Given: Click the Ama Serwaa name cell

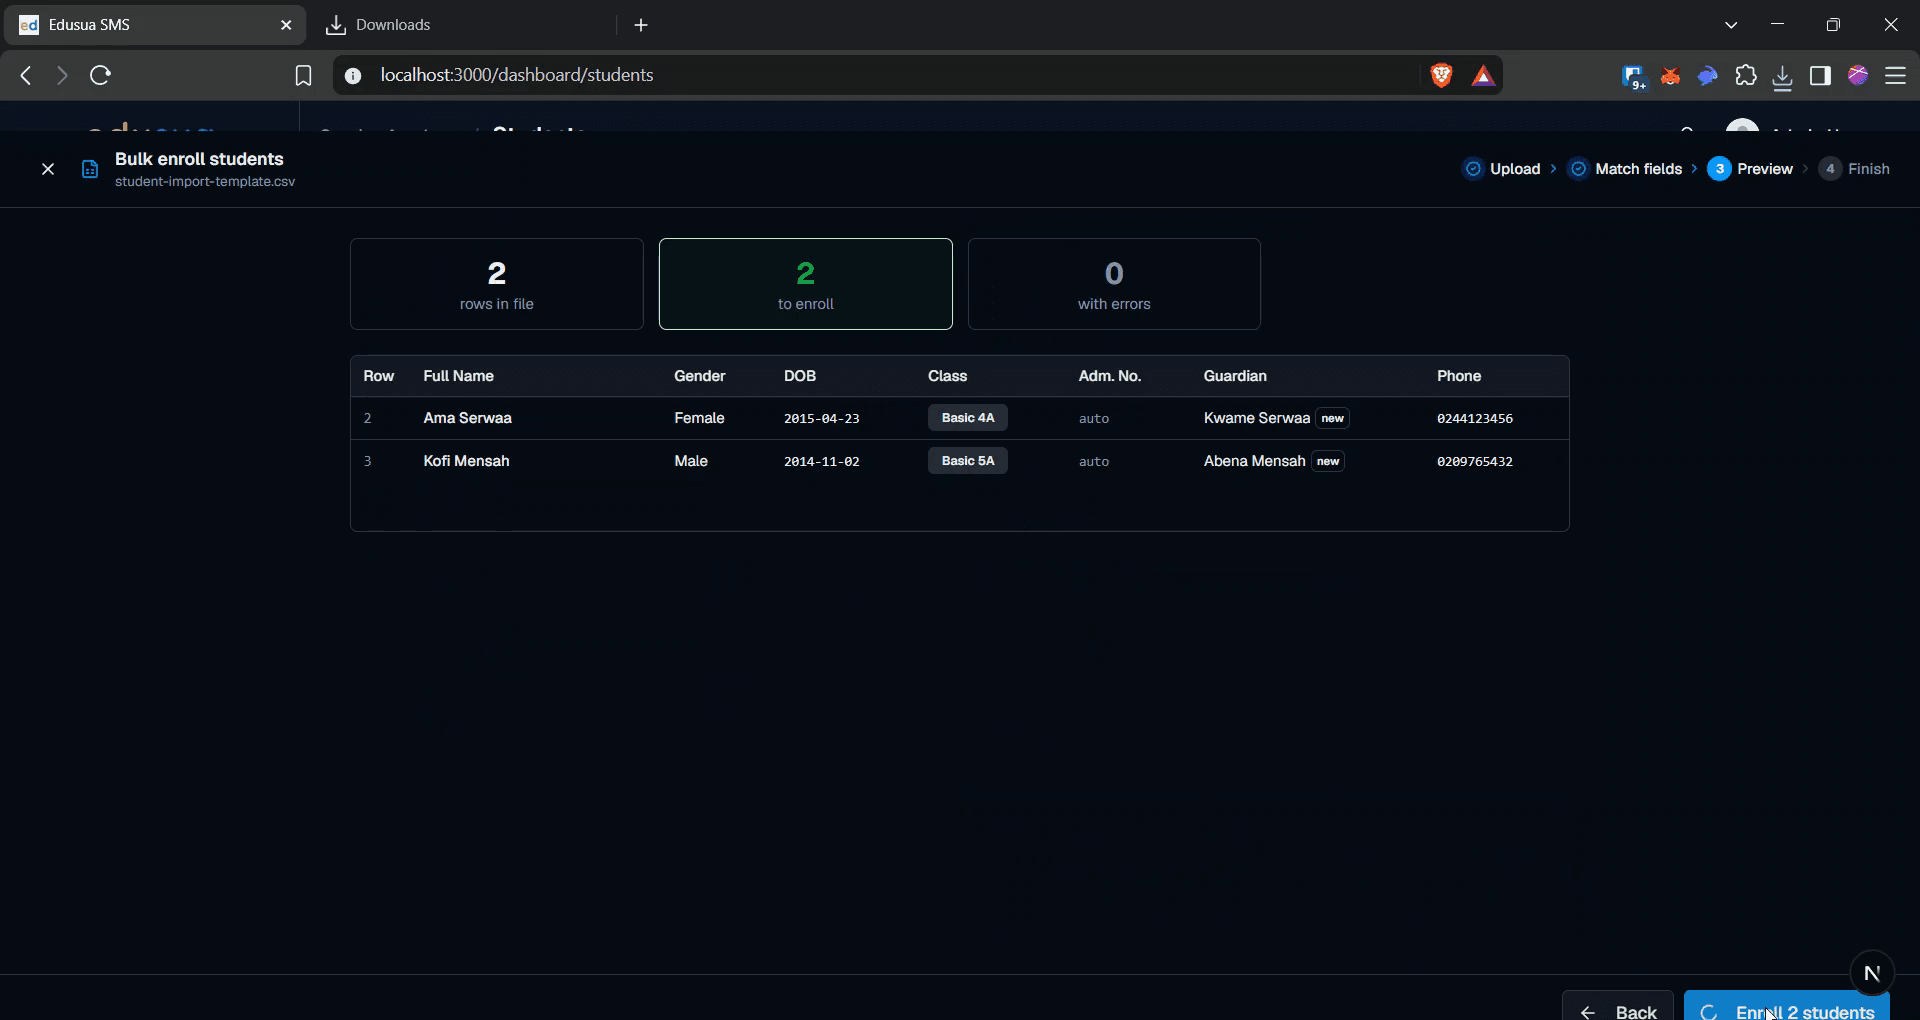Looking at the screenshot, I should 467,418.
